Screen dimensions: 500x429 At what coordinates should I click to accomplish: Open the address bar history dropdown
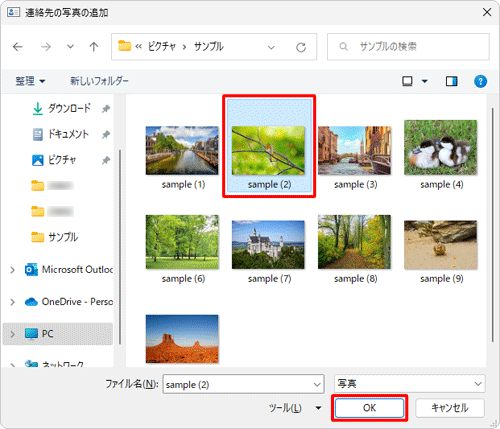point(271,47)
